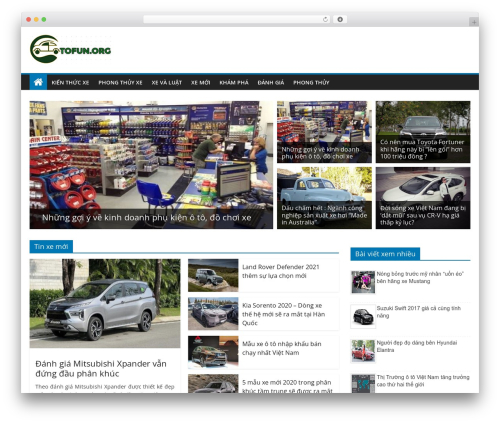Open the XE MỚI menu
Viewport: 500px width, 423px height.
(x=201, y=82)
